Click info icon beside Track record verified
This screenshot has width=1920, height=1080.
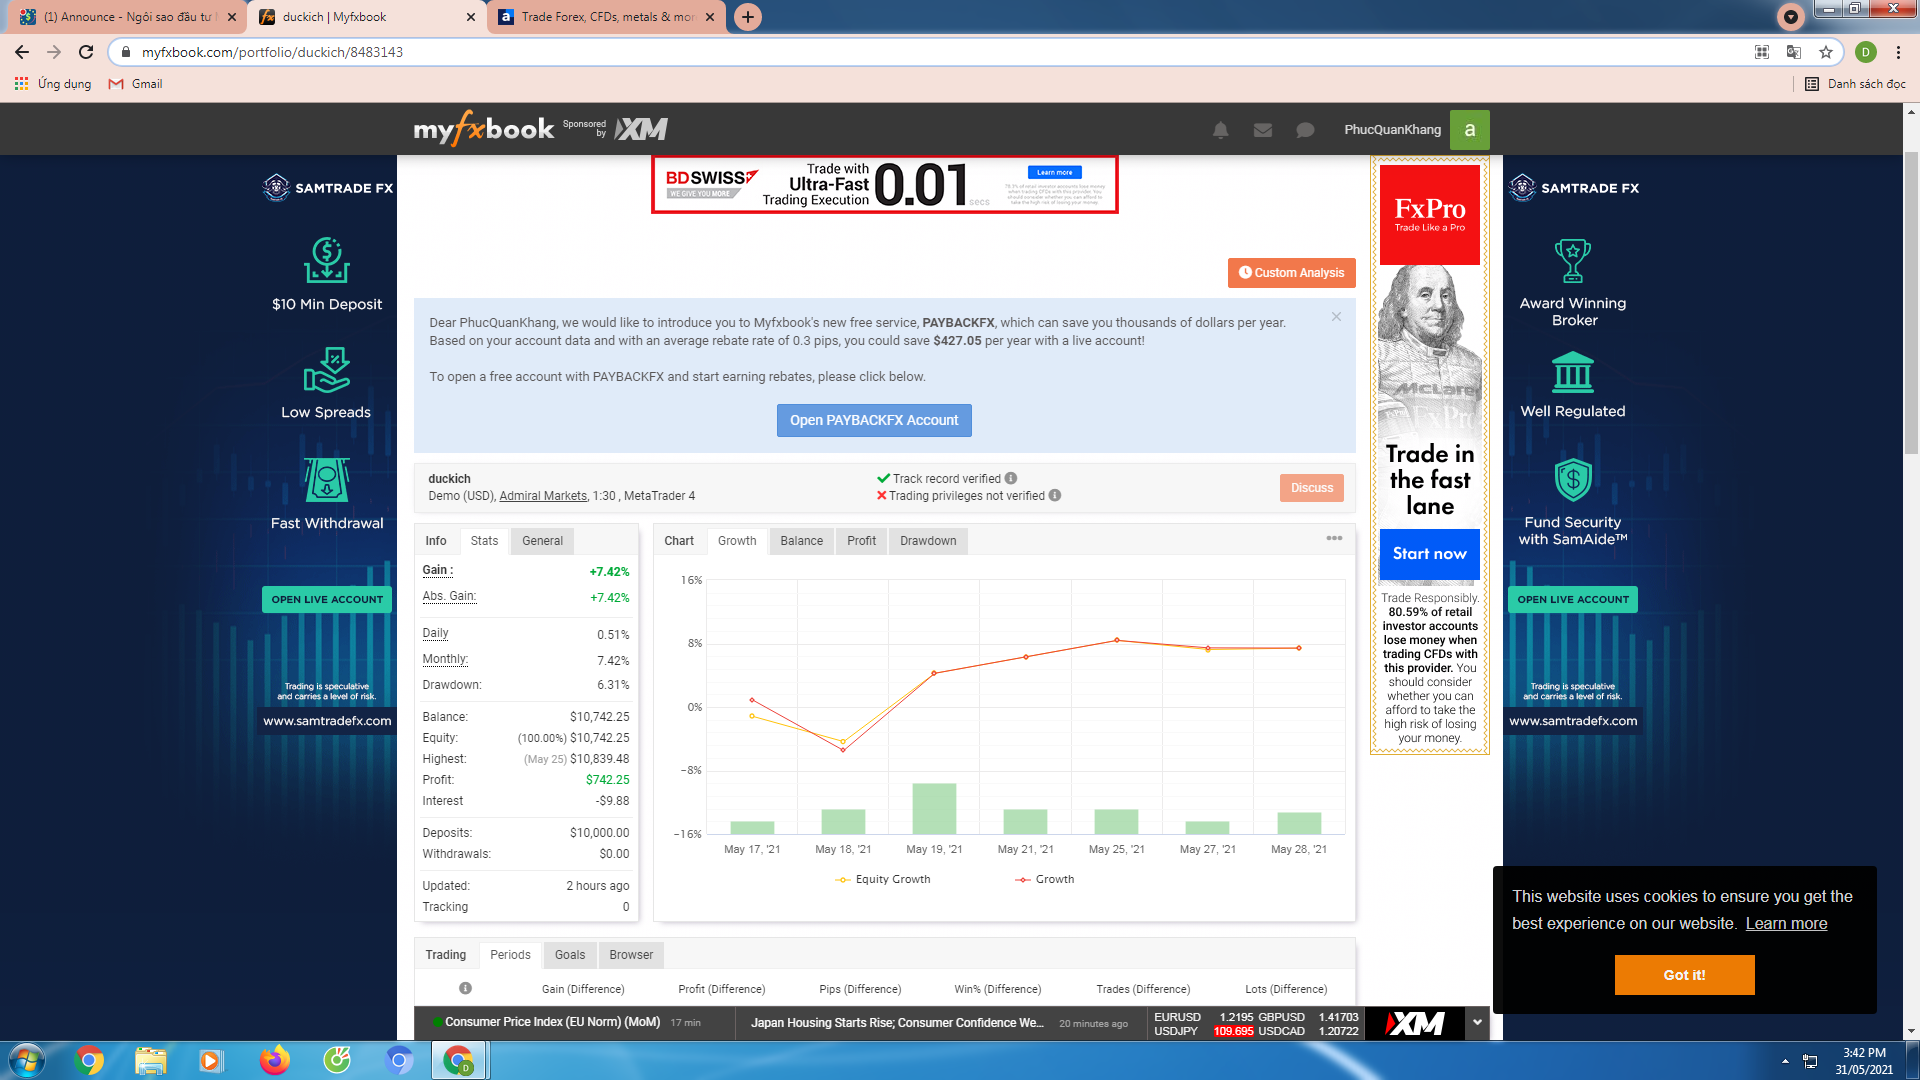(x=1011, y=478)
